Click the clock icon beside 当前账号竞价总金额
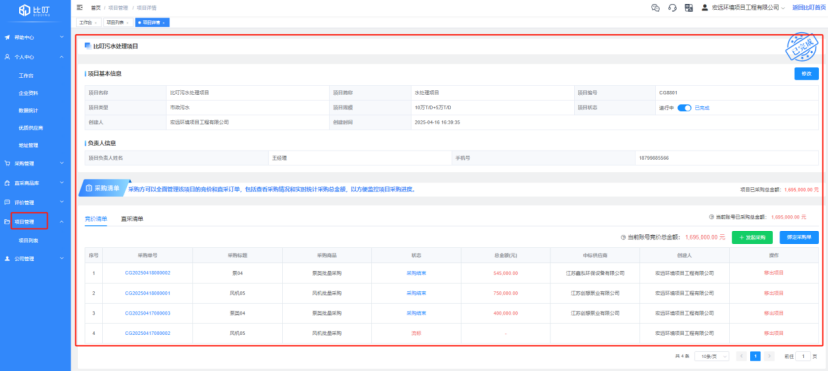Screen dimensions: 829x372 click(623, 237)
